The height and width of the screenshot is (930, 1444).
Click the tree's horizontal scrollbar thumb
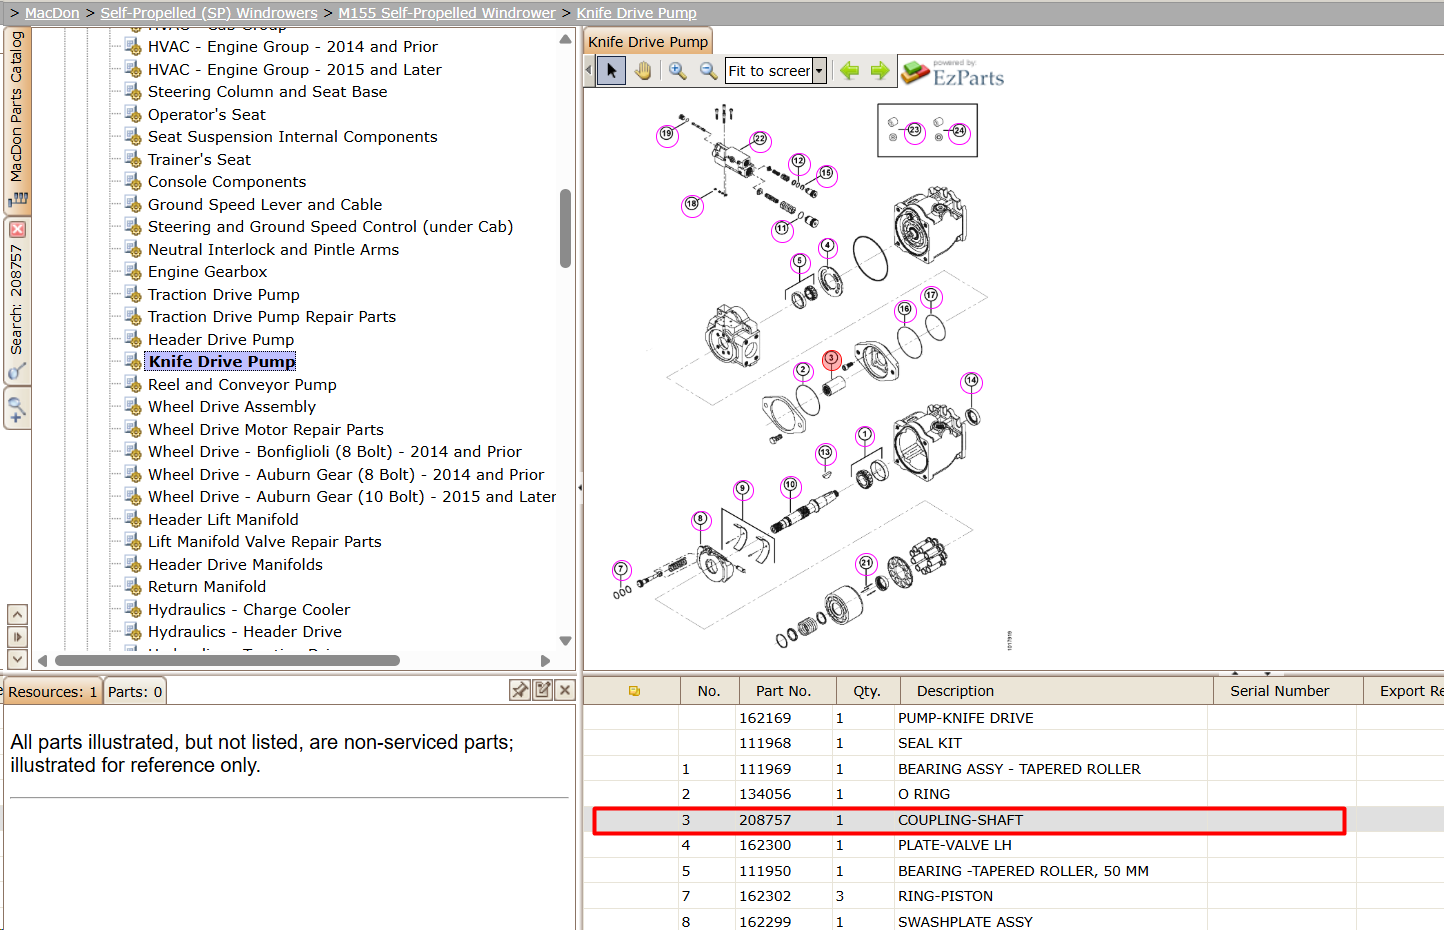coord(227,660)
